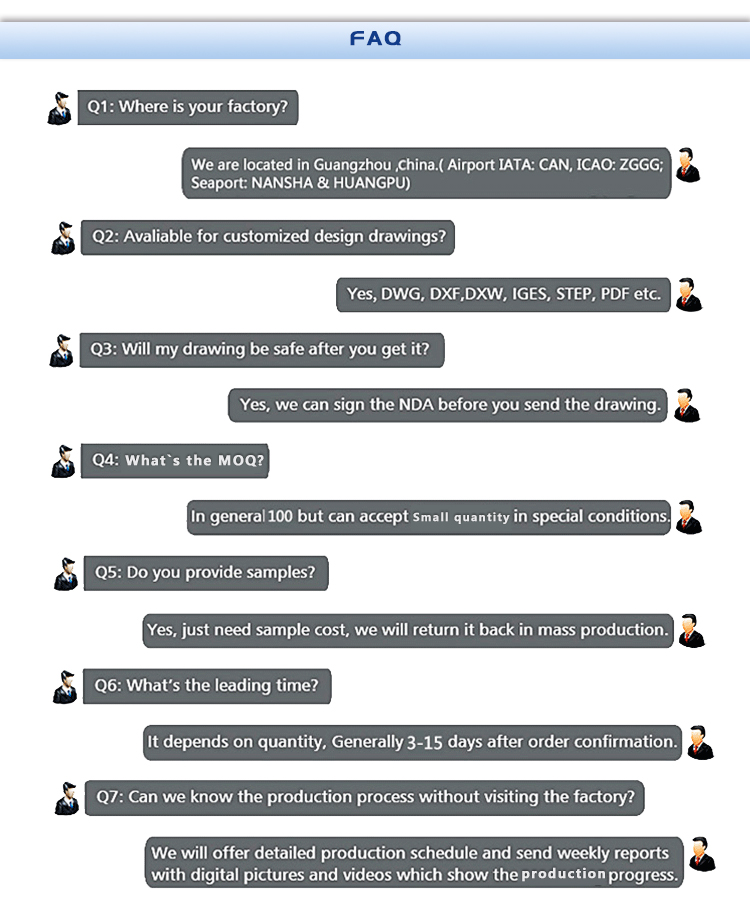Click the answer about signing the NDA
750x909 pixels.
pyautogui.click(x=449, y=405)
